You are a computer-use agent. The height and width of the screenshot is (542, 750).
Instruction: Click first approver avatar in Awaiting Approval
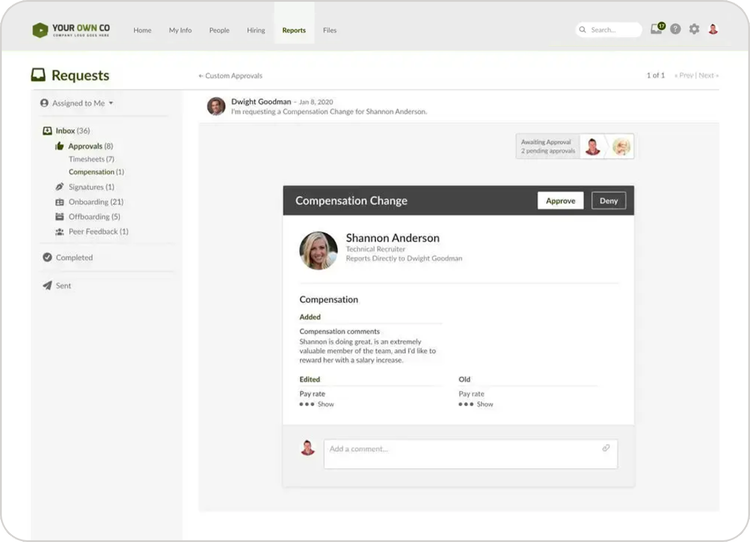(593, 146)
